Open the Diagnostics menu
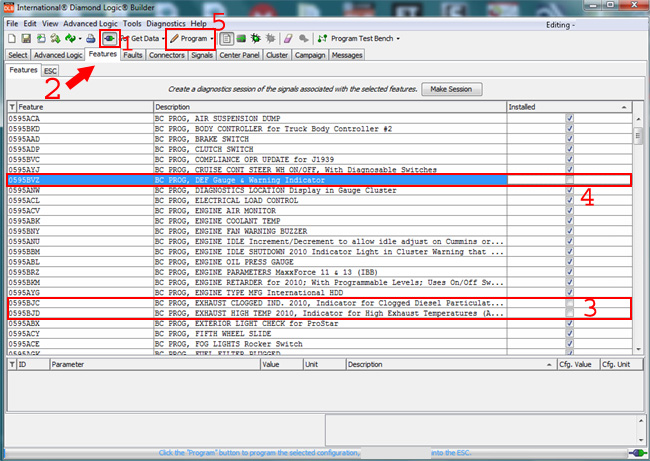Image resolution: width=650 pixels, height=461 pixels. 166,24
